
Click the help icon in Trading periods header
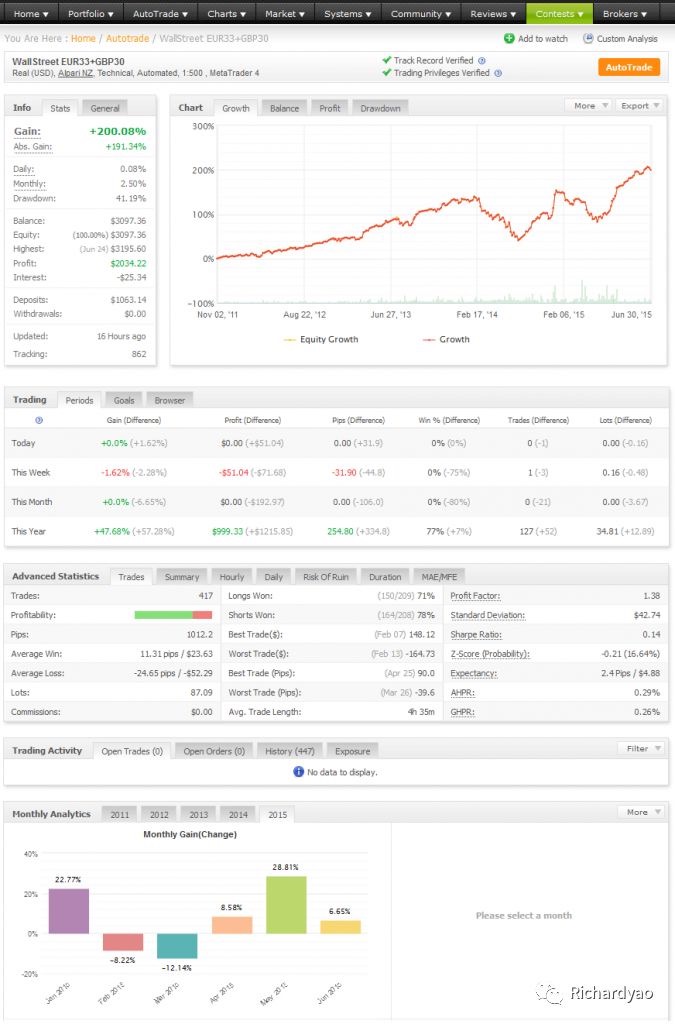39,421
